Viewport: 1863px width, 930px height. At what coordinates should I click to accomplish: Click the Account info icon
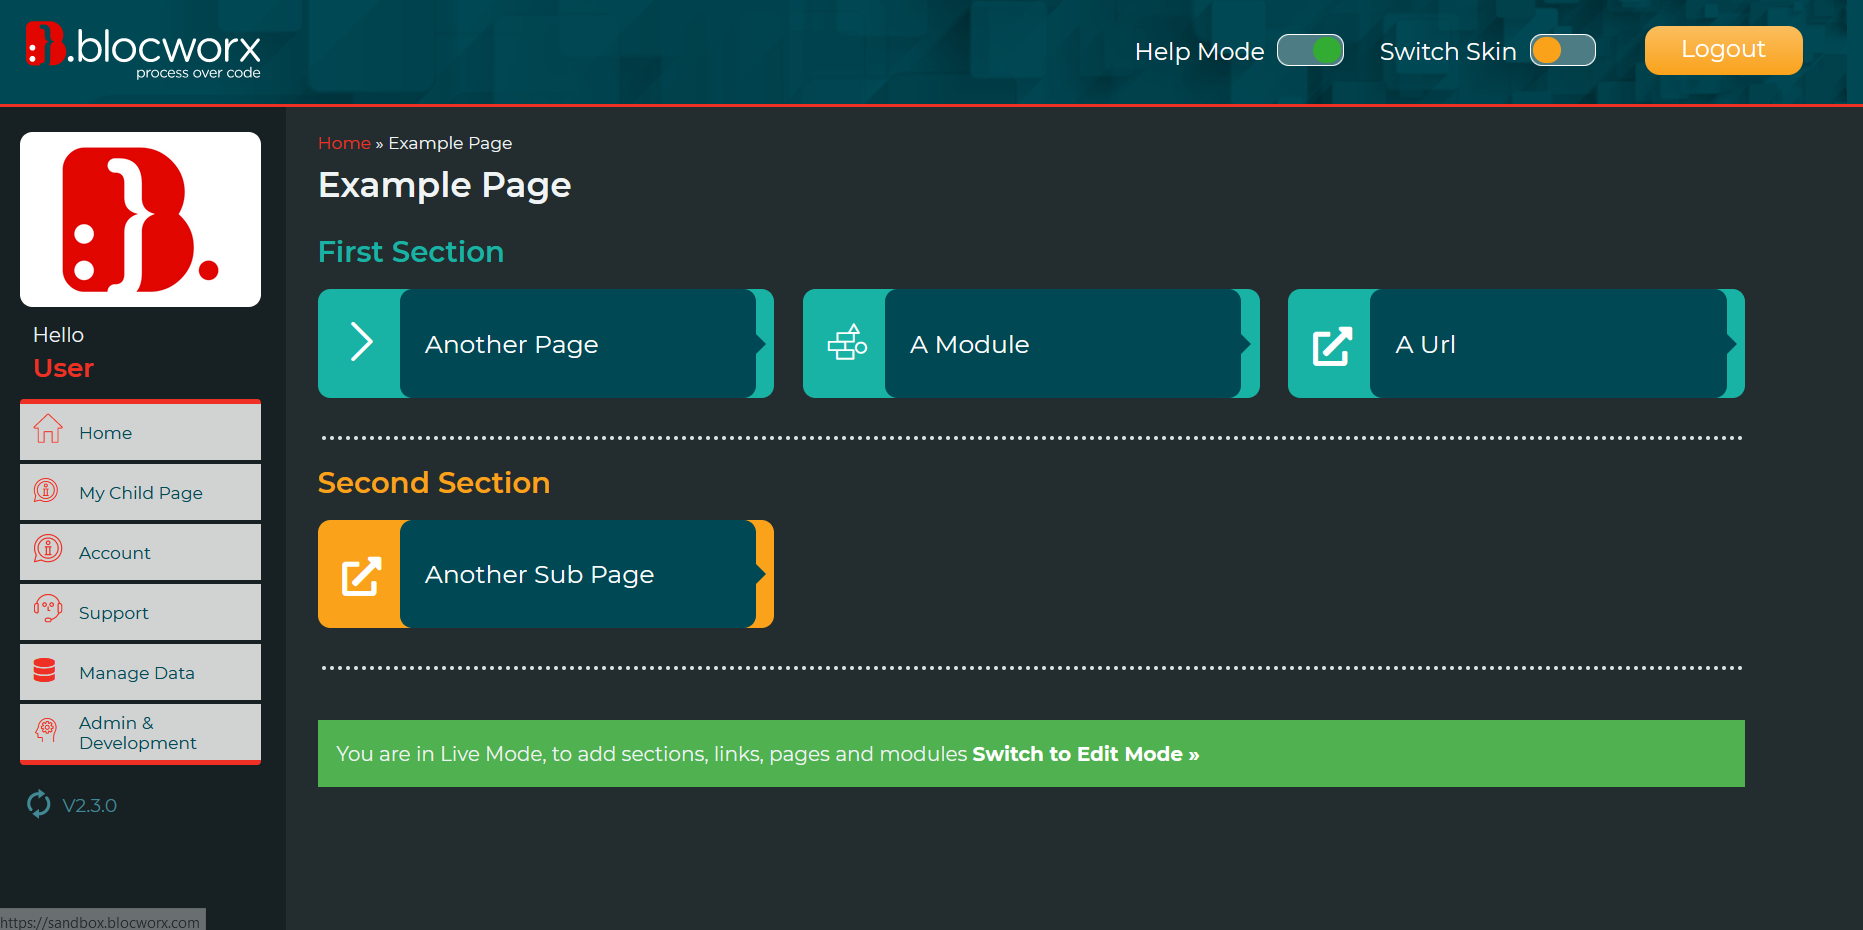coord(48,549)
